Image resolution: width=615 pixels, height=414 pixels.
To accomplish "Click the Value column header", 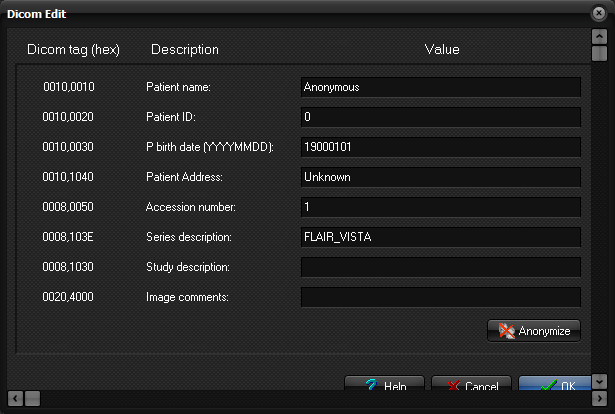I will click(442, 49).
